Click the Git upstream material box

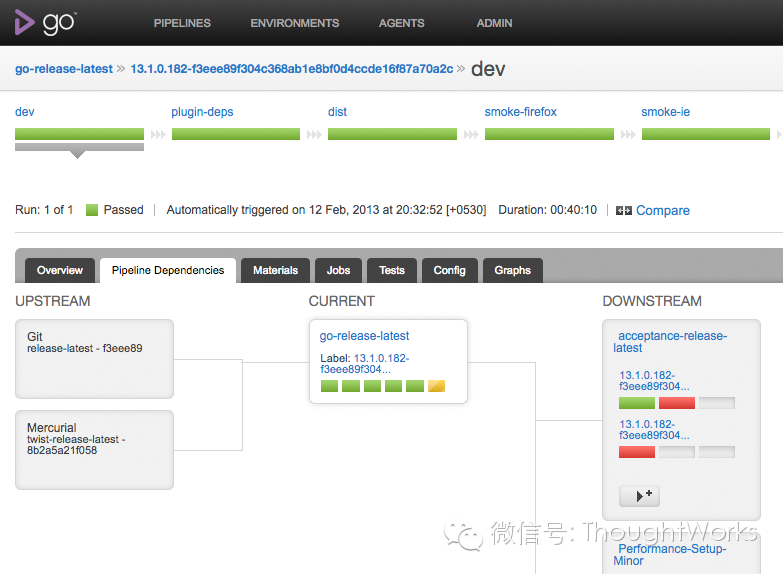pyautogui.click(x=94, y=359)
